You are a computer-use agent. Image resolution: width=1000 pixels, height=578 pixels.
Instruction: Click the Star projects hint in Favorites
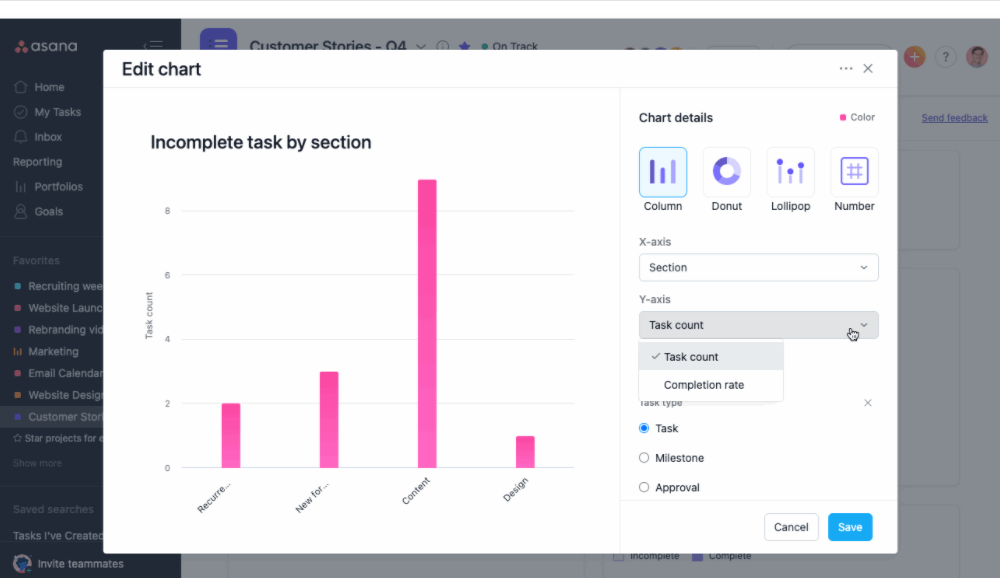pyautogui.click(x=57, y=438)
